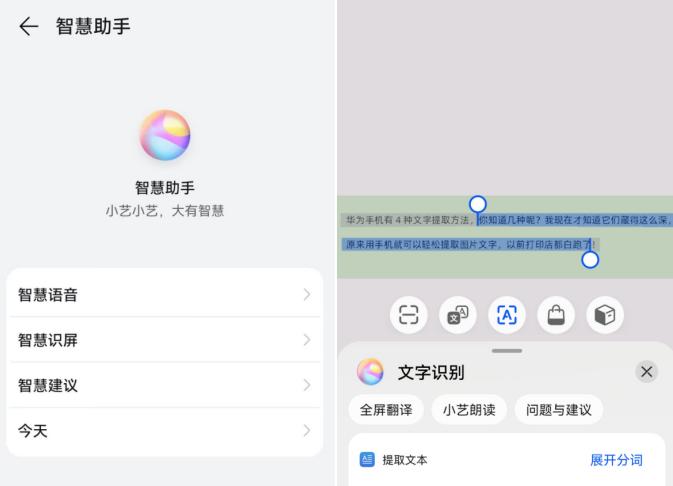Image resolution: width=673 pixels, height=486 pixels.
Task: Open 智慧语音 settings row
Action: [x=164, y=295]
